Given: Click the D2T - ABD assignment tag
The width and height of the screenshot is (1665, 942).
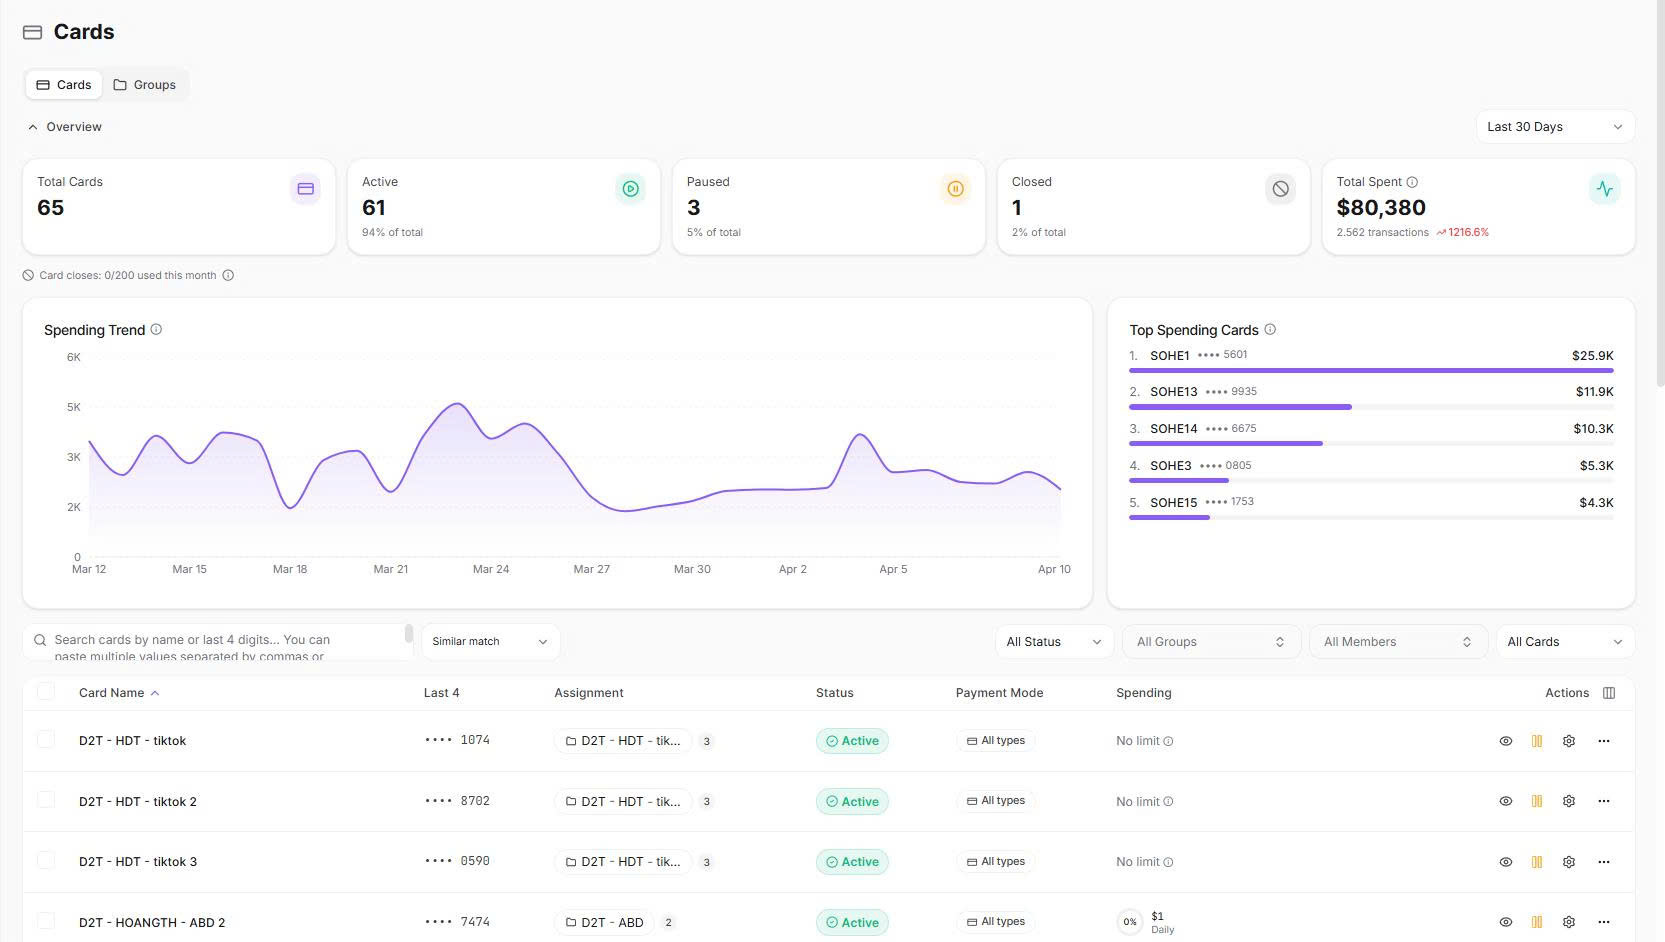Looking at the screenshot, I should [604, 922].
